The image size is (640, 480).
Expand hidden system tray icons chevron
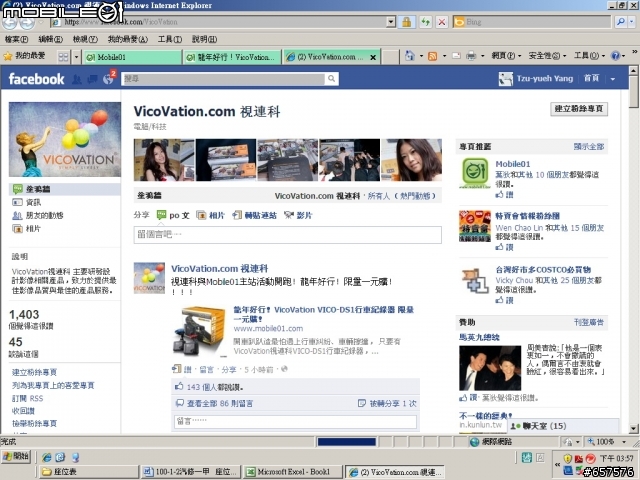pos(557,464)
